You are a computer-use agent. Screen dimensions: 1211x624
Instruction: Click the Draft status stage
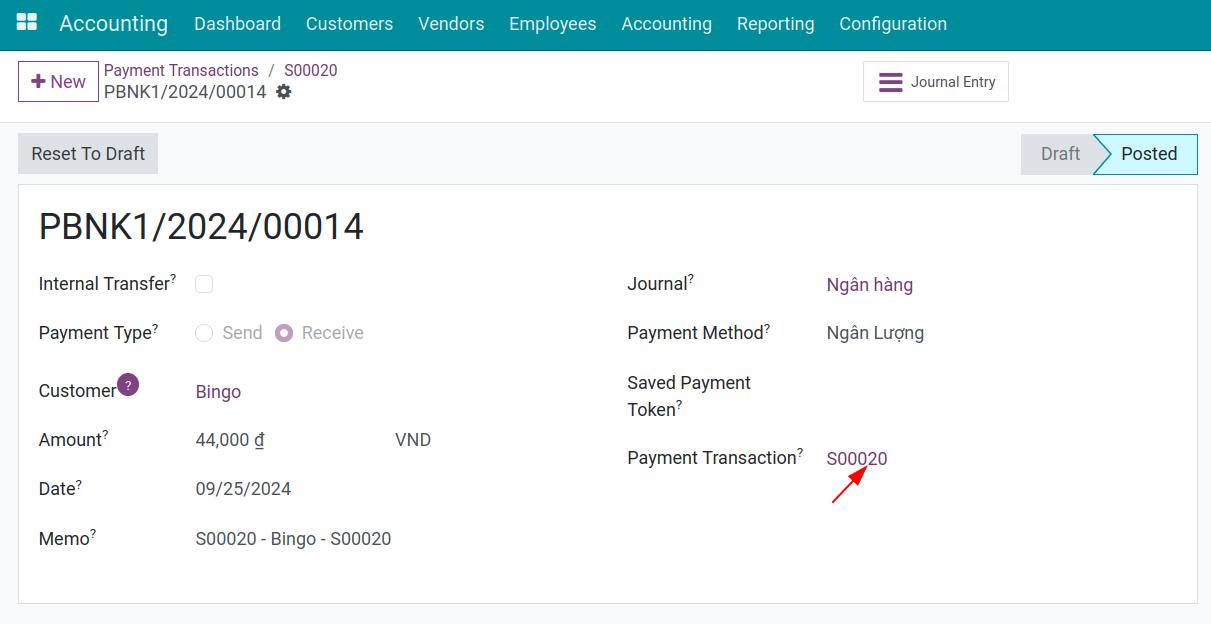[x=1057, y=154]
